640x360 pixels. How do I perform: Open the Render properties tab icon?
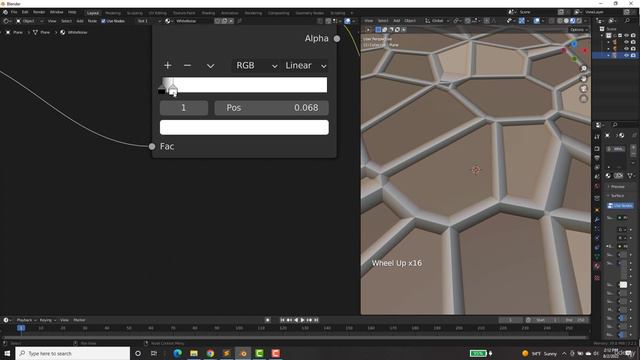coord(597,149)
